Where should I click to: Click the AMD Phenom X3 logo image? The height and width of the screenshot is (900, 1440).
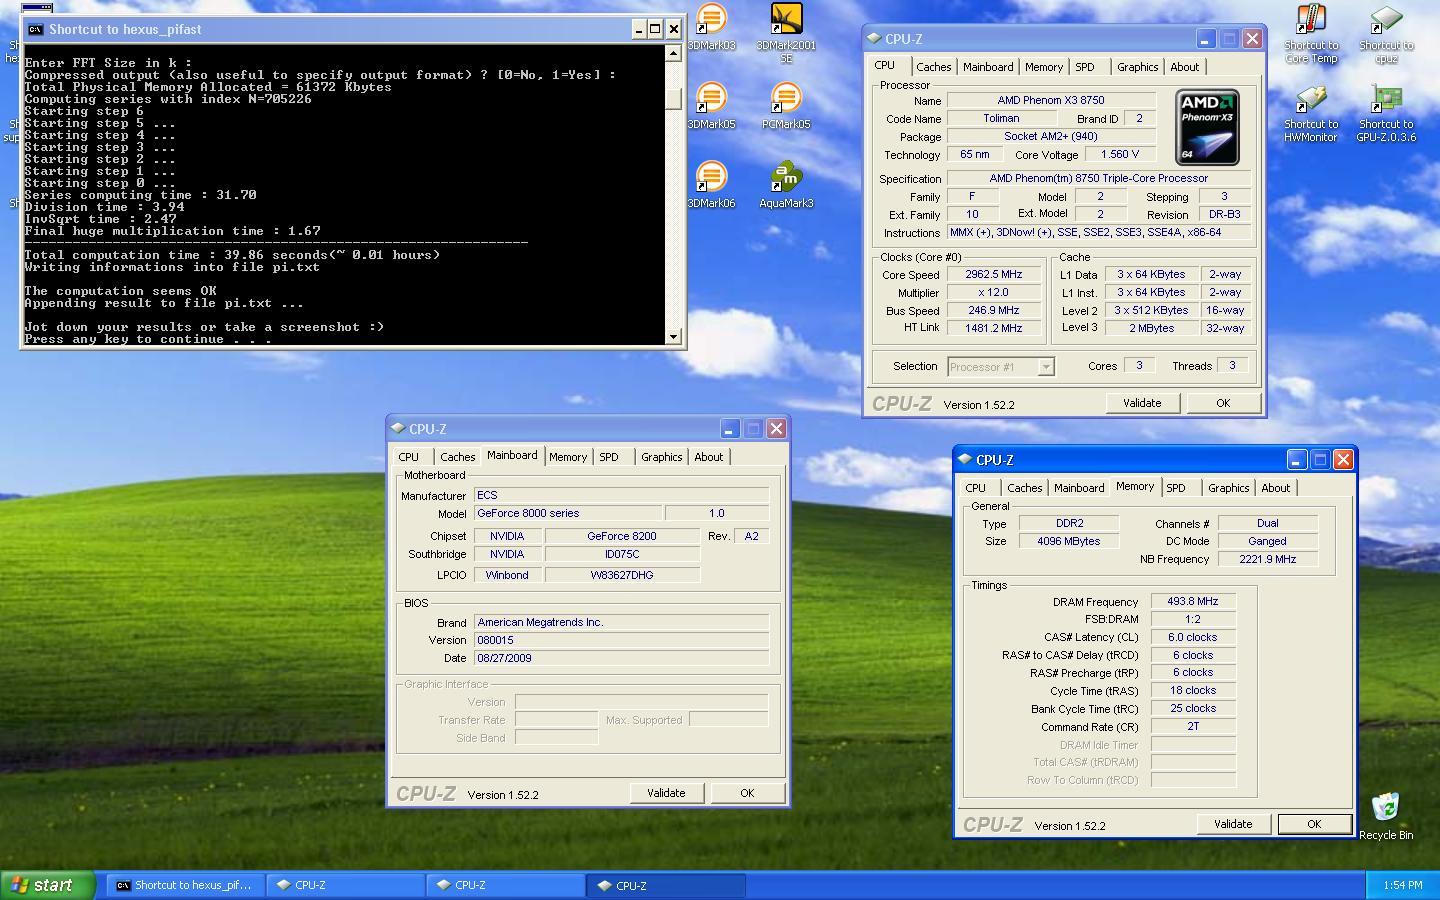point(1207,127)
